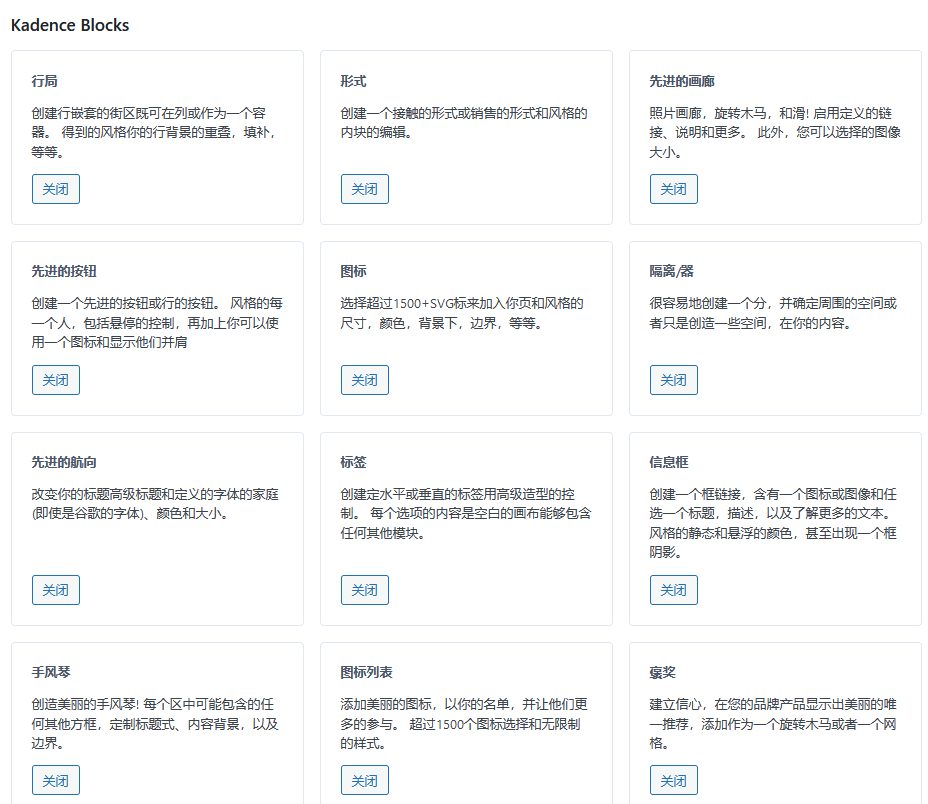Viewport: 928px width, 804px height.
Task: Turn off the 先进的按钮 block
Action: point(56,380)
